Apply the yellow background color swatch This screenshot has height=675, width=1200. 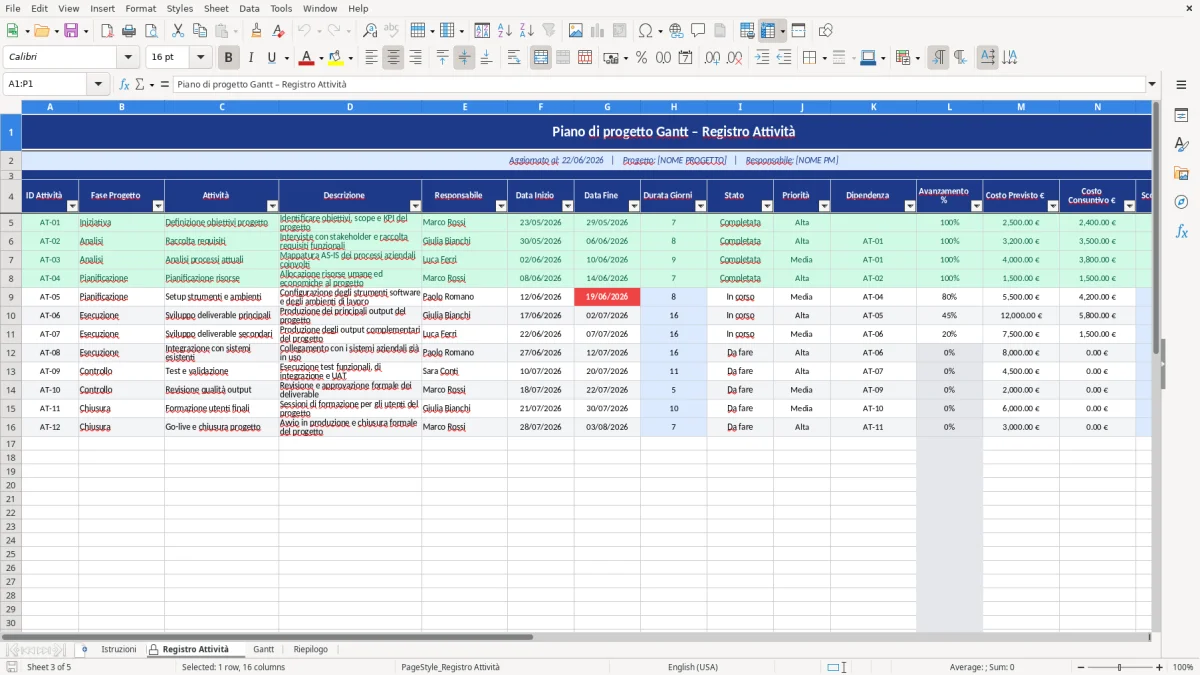335,58
